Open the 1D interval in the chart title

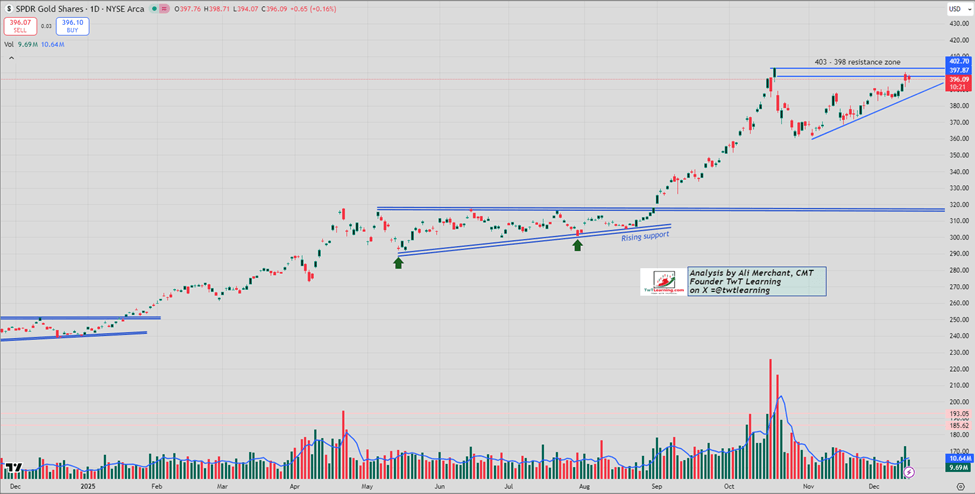(x=94, y=9)
